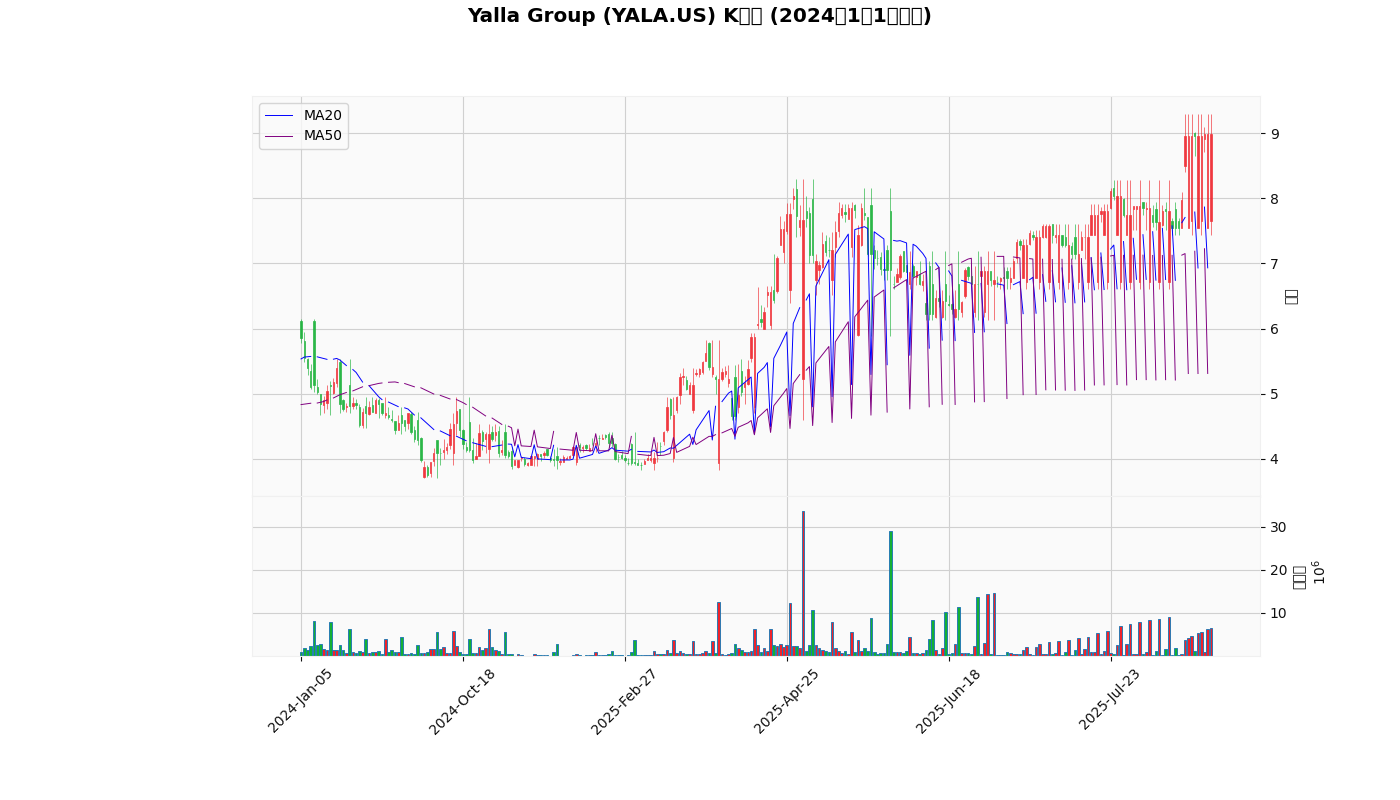1400x800 pixels.
Task: Click price axis label 5
Action: [1275, 395]
